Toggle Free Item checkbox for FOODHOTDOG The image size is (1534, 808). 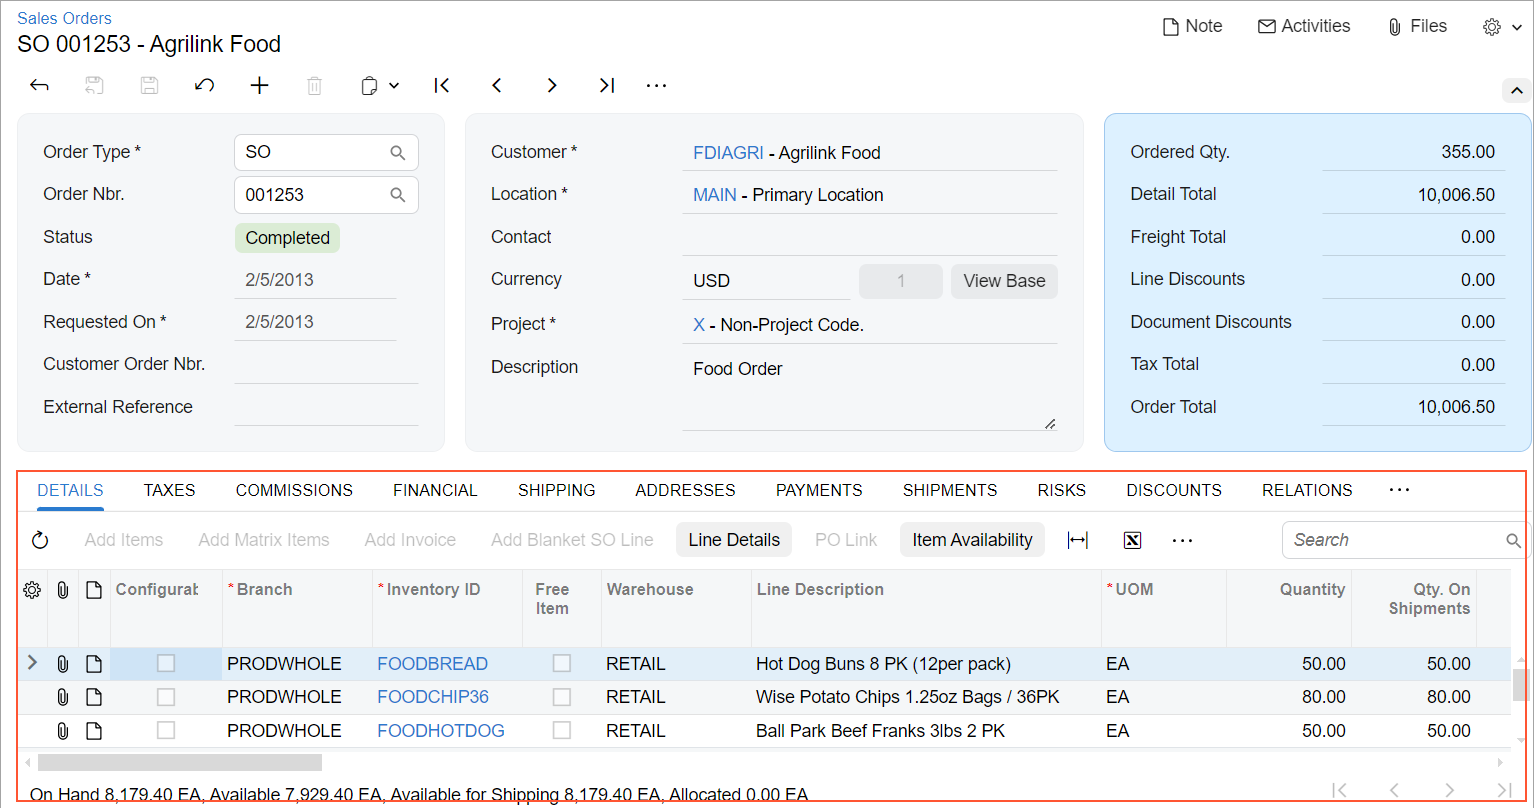562,731
